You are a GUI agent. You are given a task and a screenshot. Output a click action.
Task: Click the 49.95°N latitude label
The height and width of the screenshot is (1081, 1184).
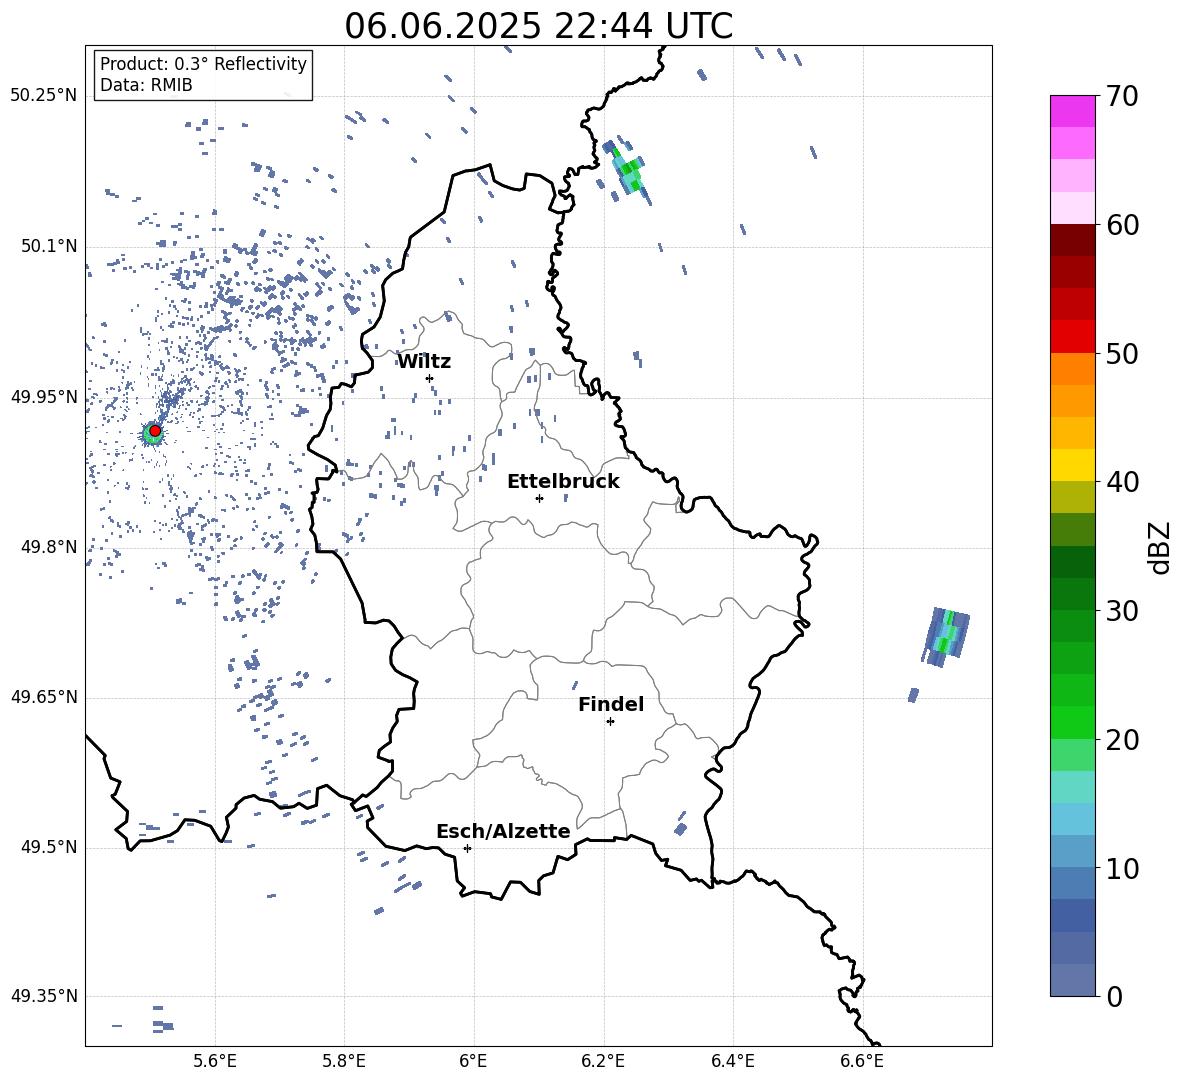44,396
